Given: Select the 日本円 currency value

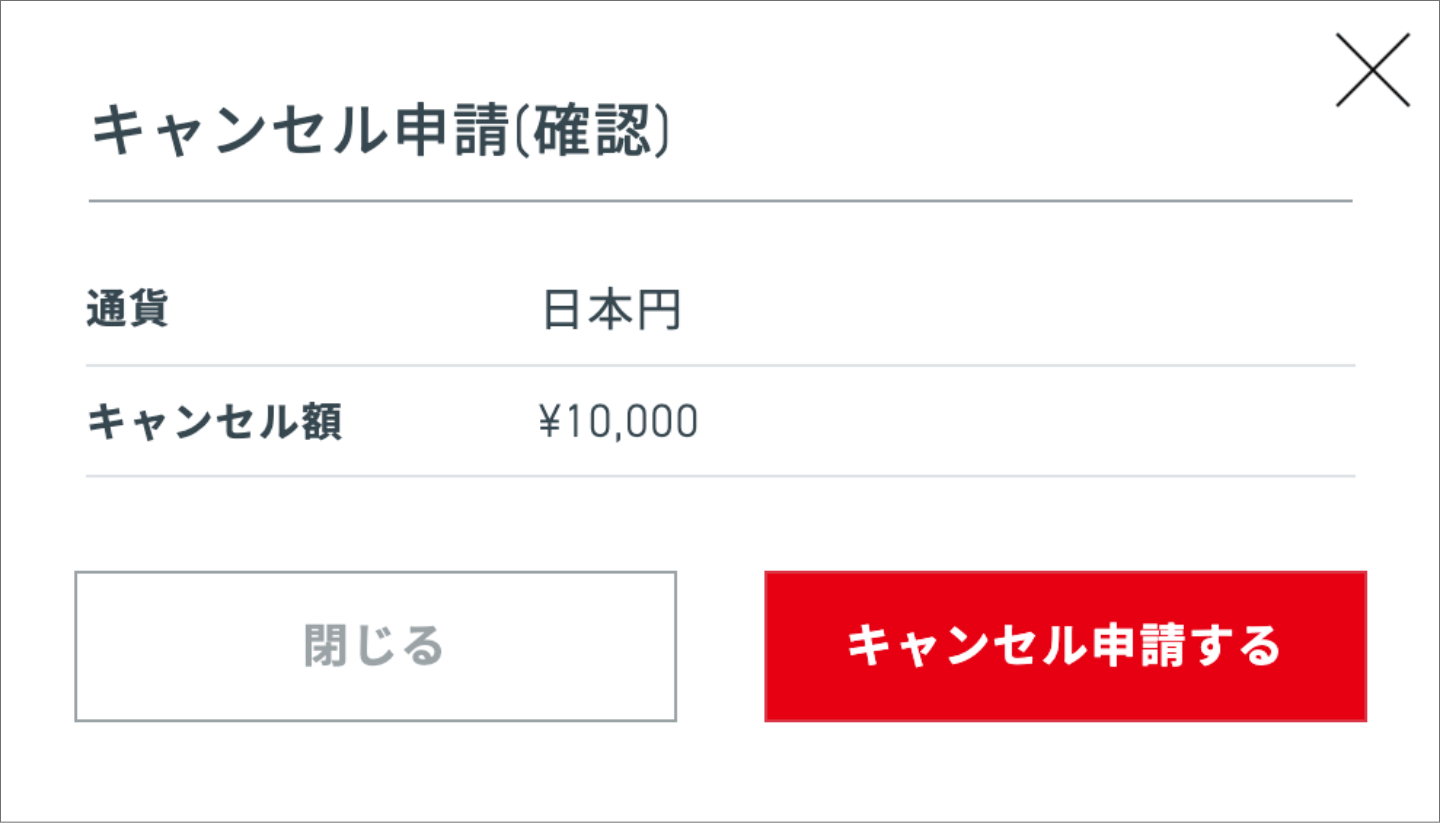Looking at the screenshot, I should (x=611, y=312).
